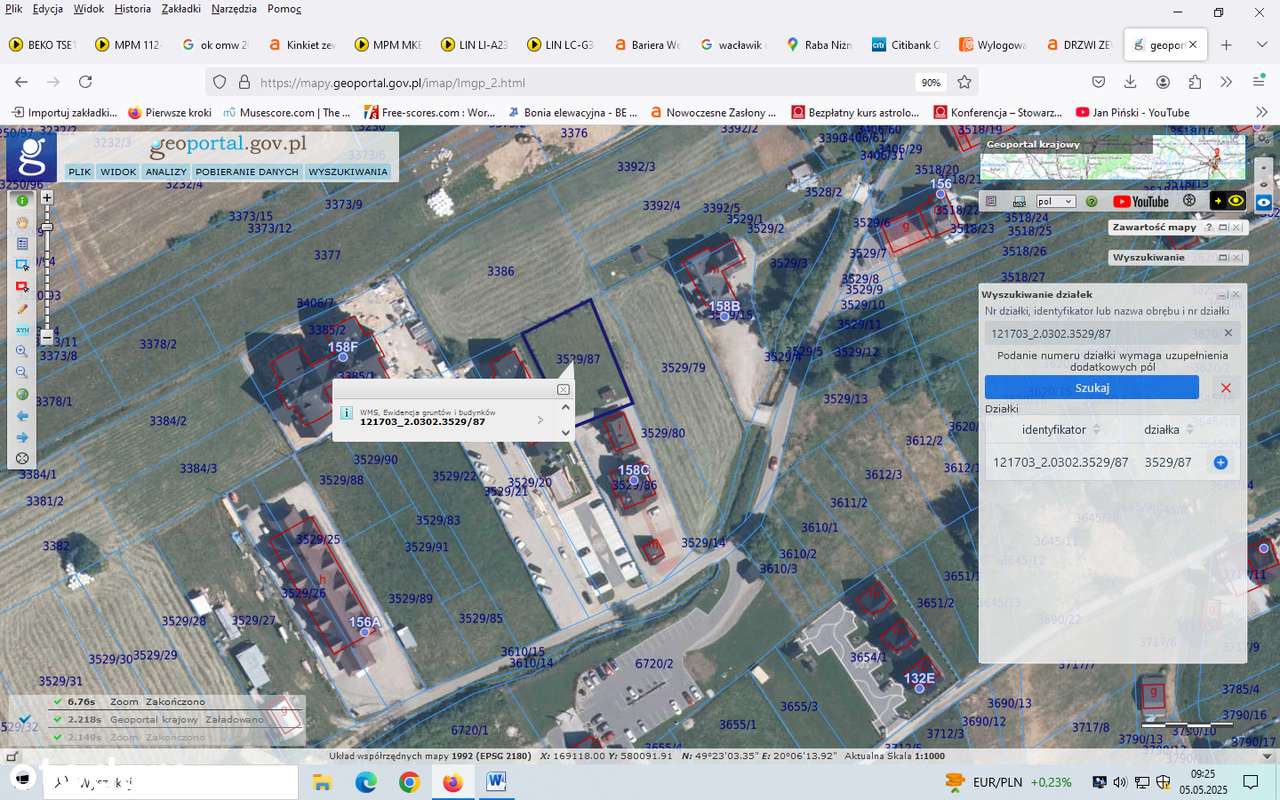Show full extent with globe tool

pyautogui.click(x=22, y=394)
